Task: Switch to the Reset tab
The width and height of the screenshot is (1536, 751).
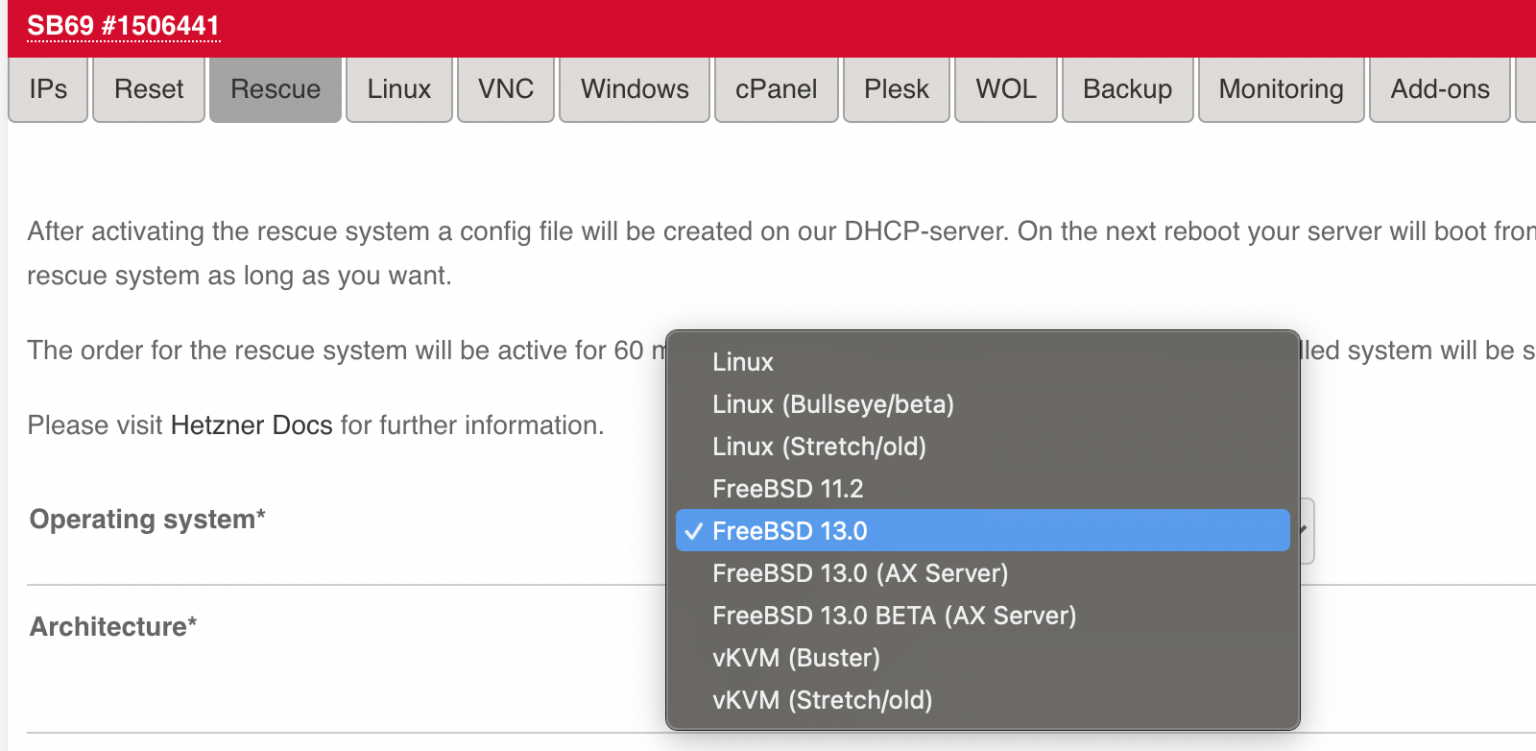Action: pos(148,89)
